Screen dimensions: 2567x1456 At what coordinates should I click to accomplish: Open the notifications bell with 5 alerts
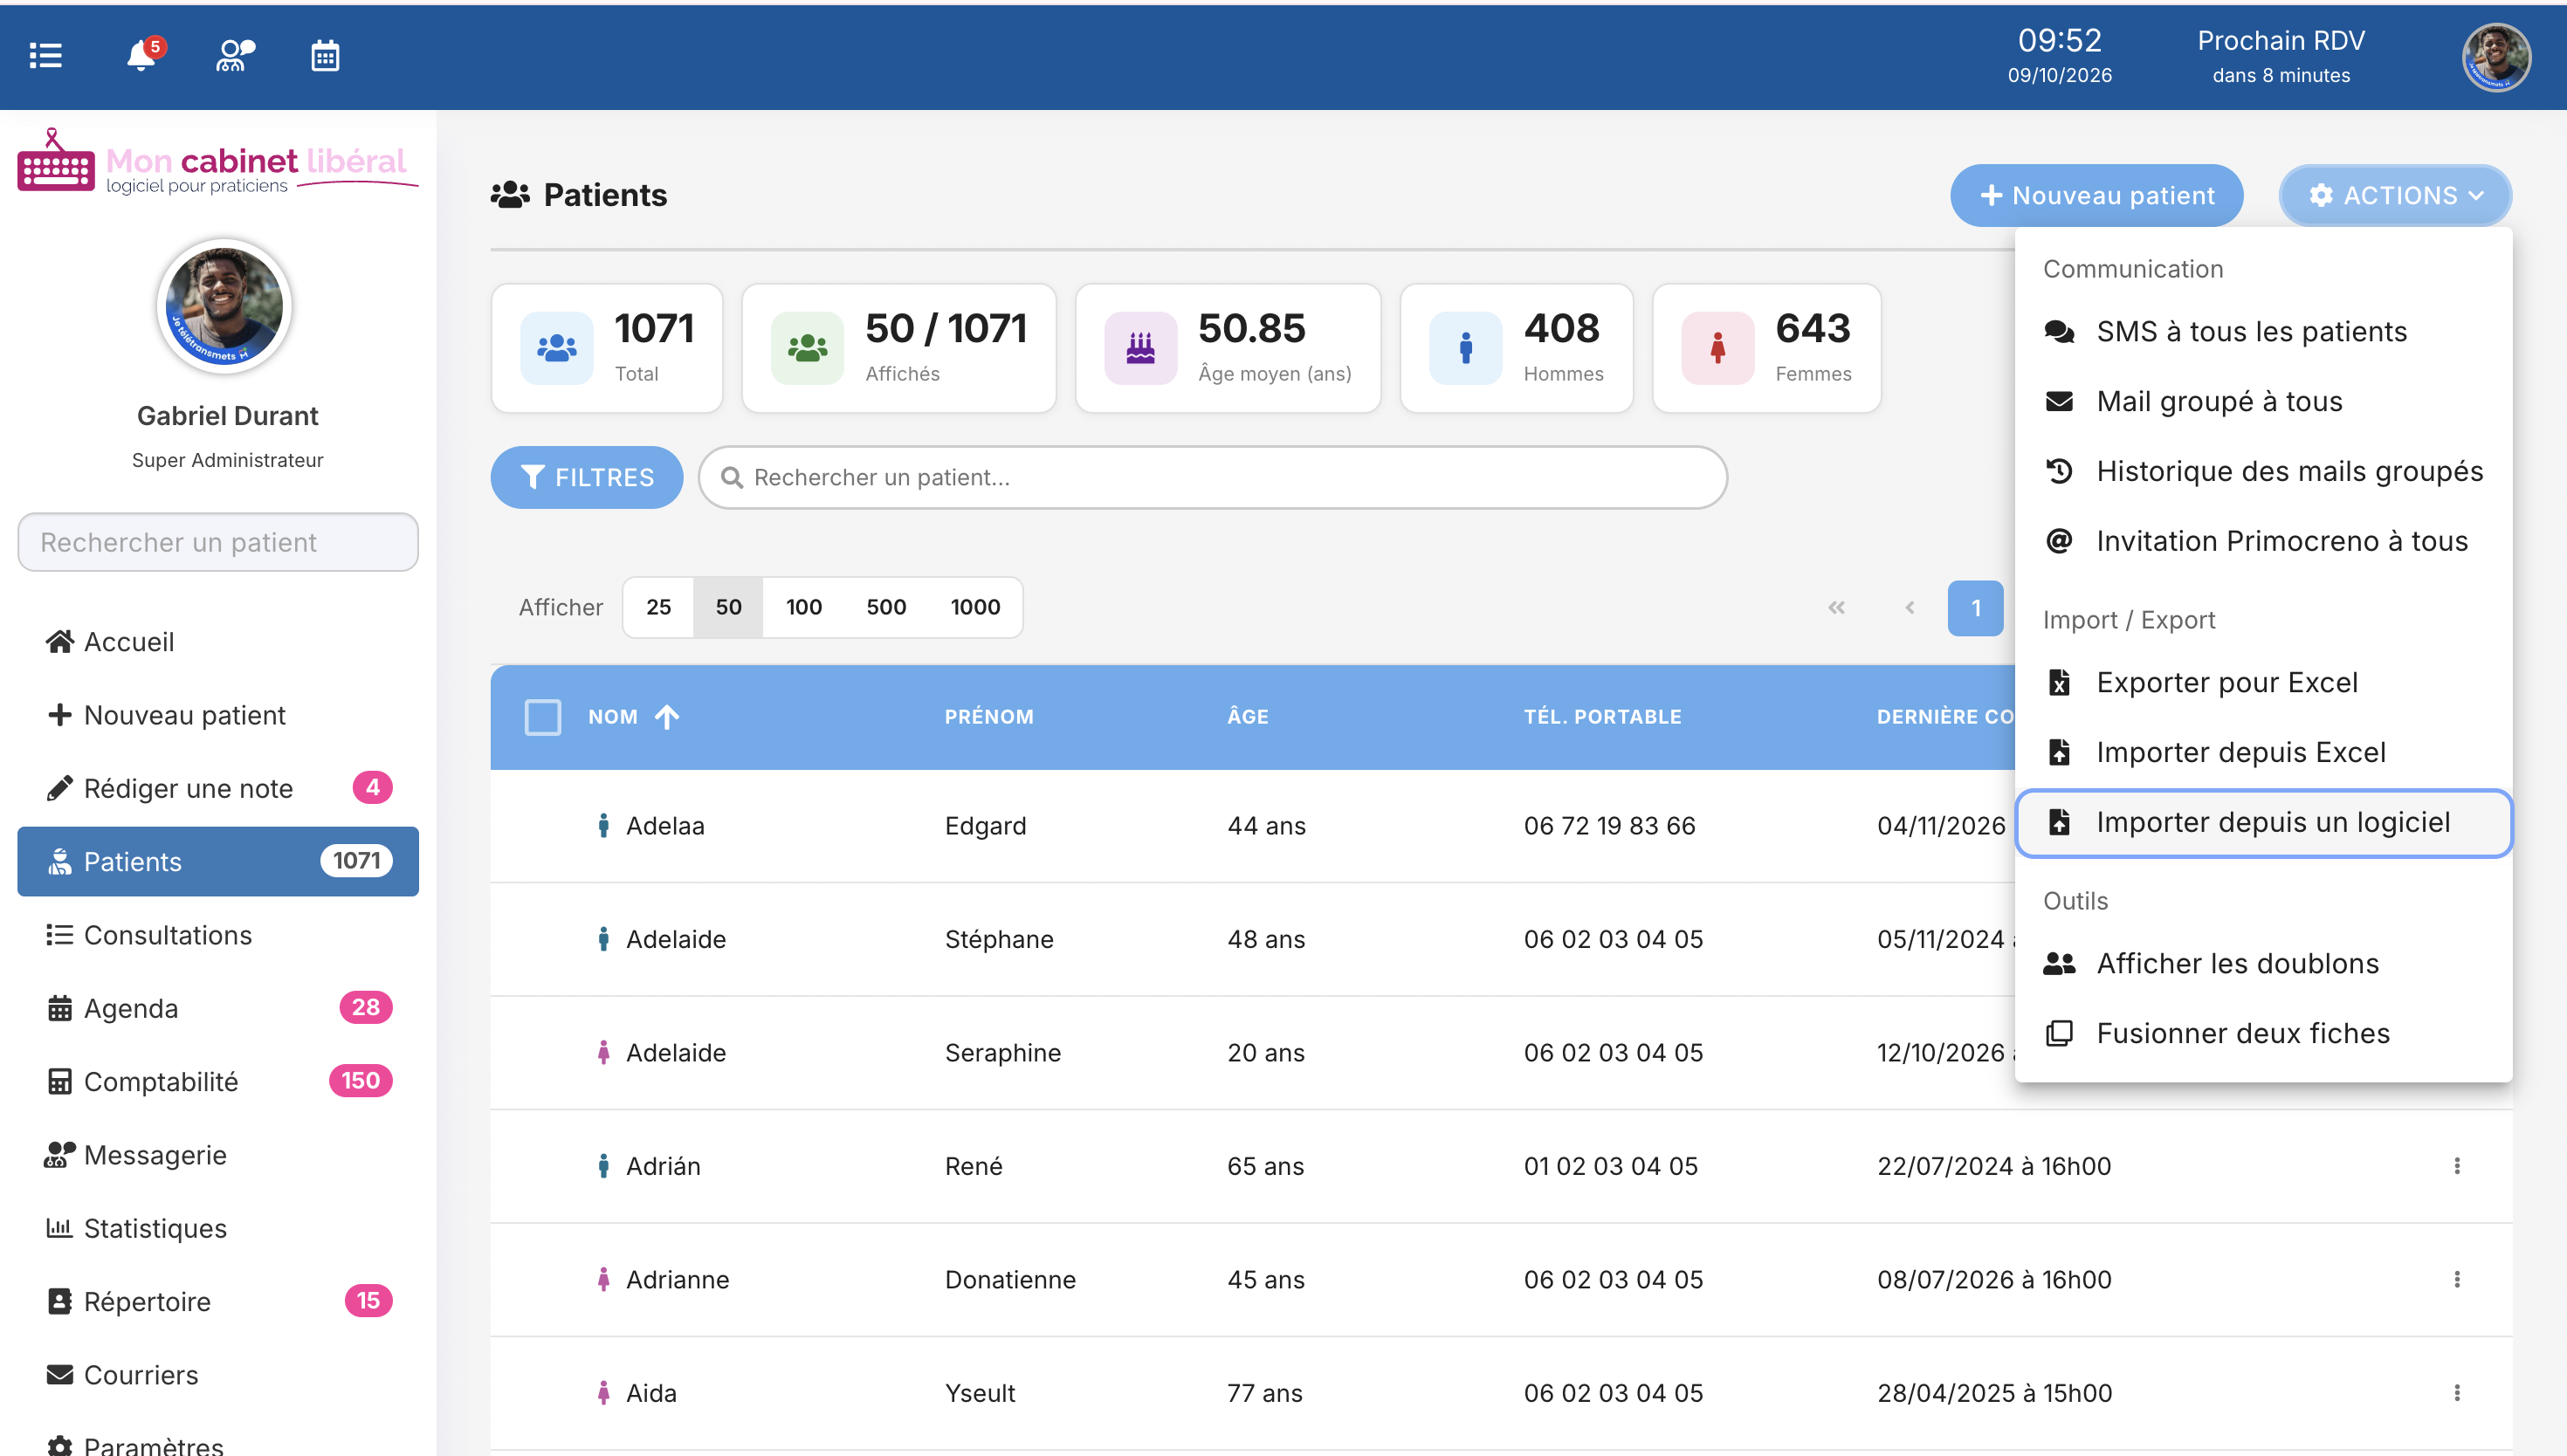coord(144,54)
